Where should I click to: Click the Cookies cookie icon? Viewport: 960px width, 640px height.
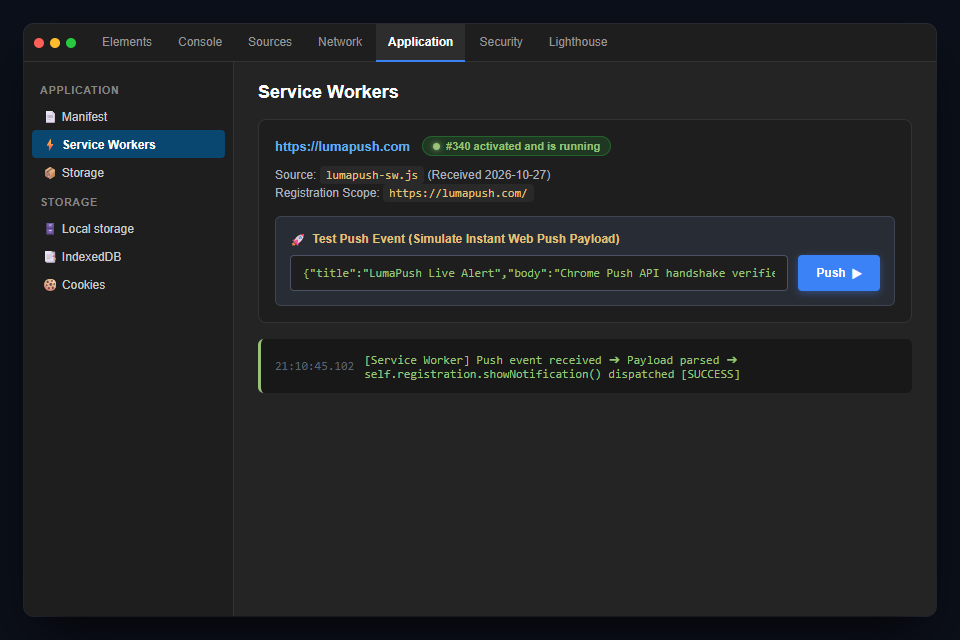click(x=50, y=285)
